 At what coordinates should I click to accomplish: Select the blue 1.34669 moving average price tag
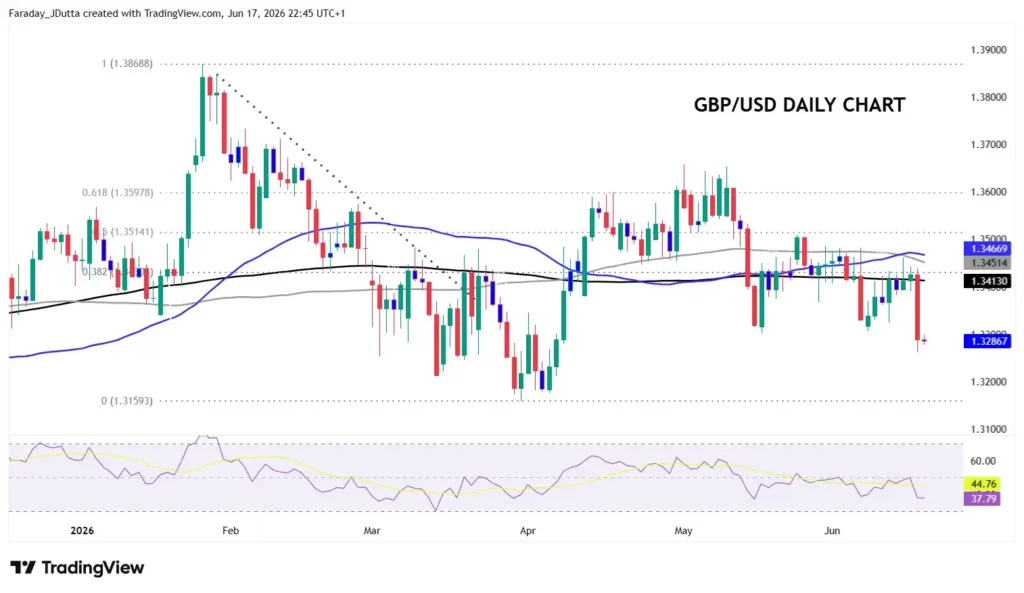[x=987, y=249]
